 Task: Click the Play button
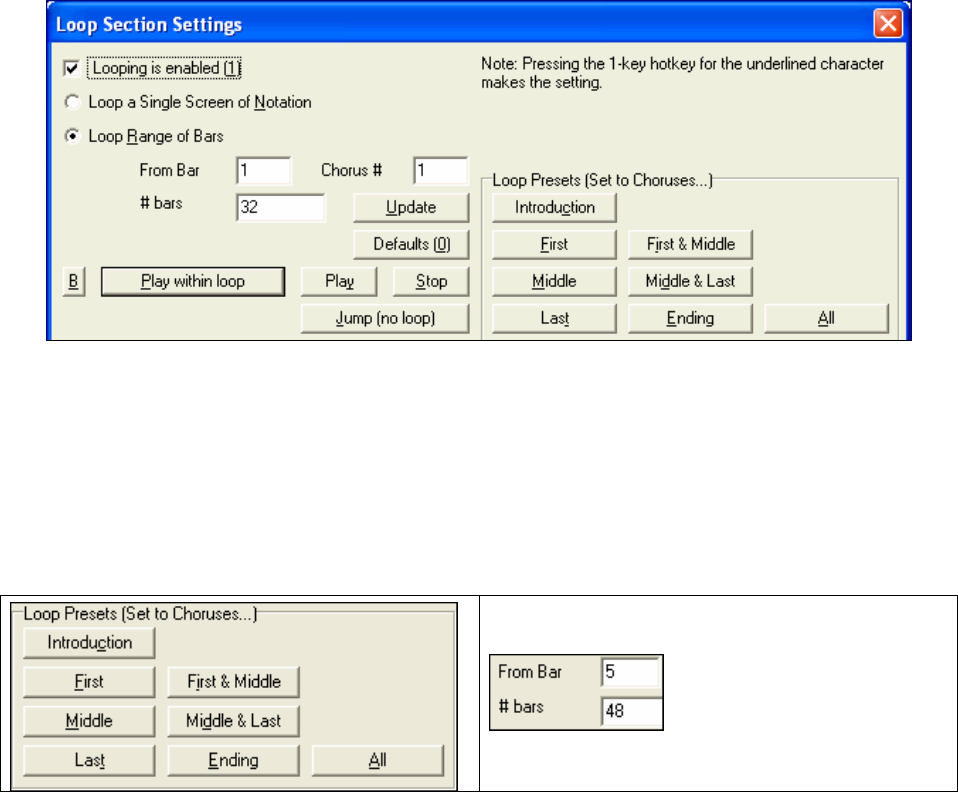(x=339, y=281)
